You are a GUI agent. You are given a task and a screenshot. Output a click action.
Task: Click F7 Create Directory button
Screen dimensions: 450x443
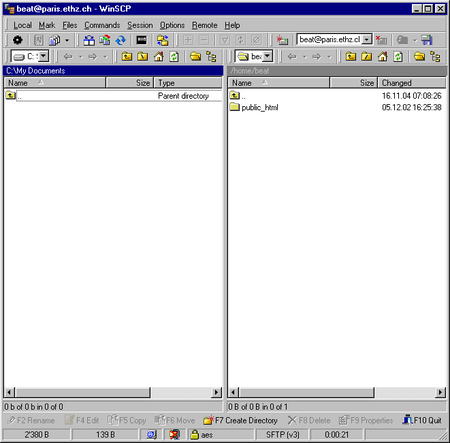point(241,420)
